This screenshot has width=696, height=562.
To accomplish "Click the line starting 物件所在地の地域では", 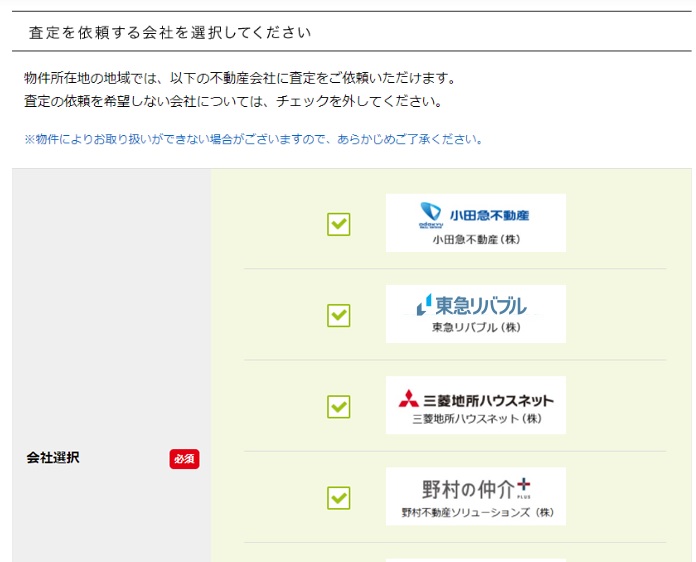I will point(240,79).
